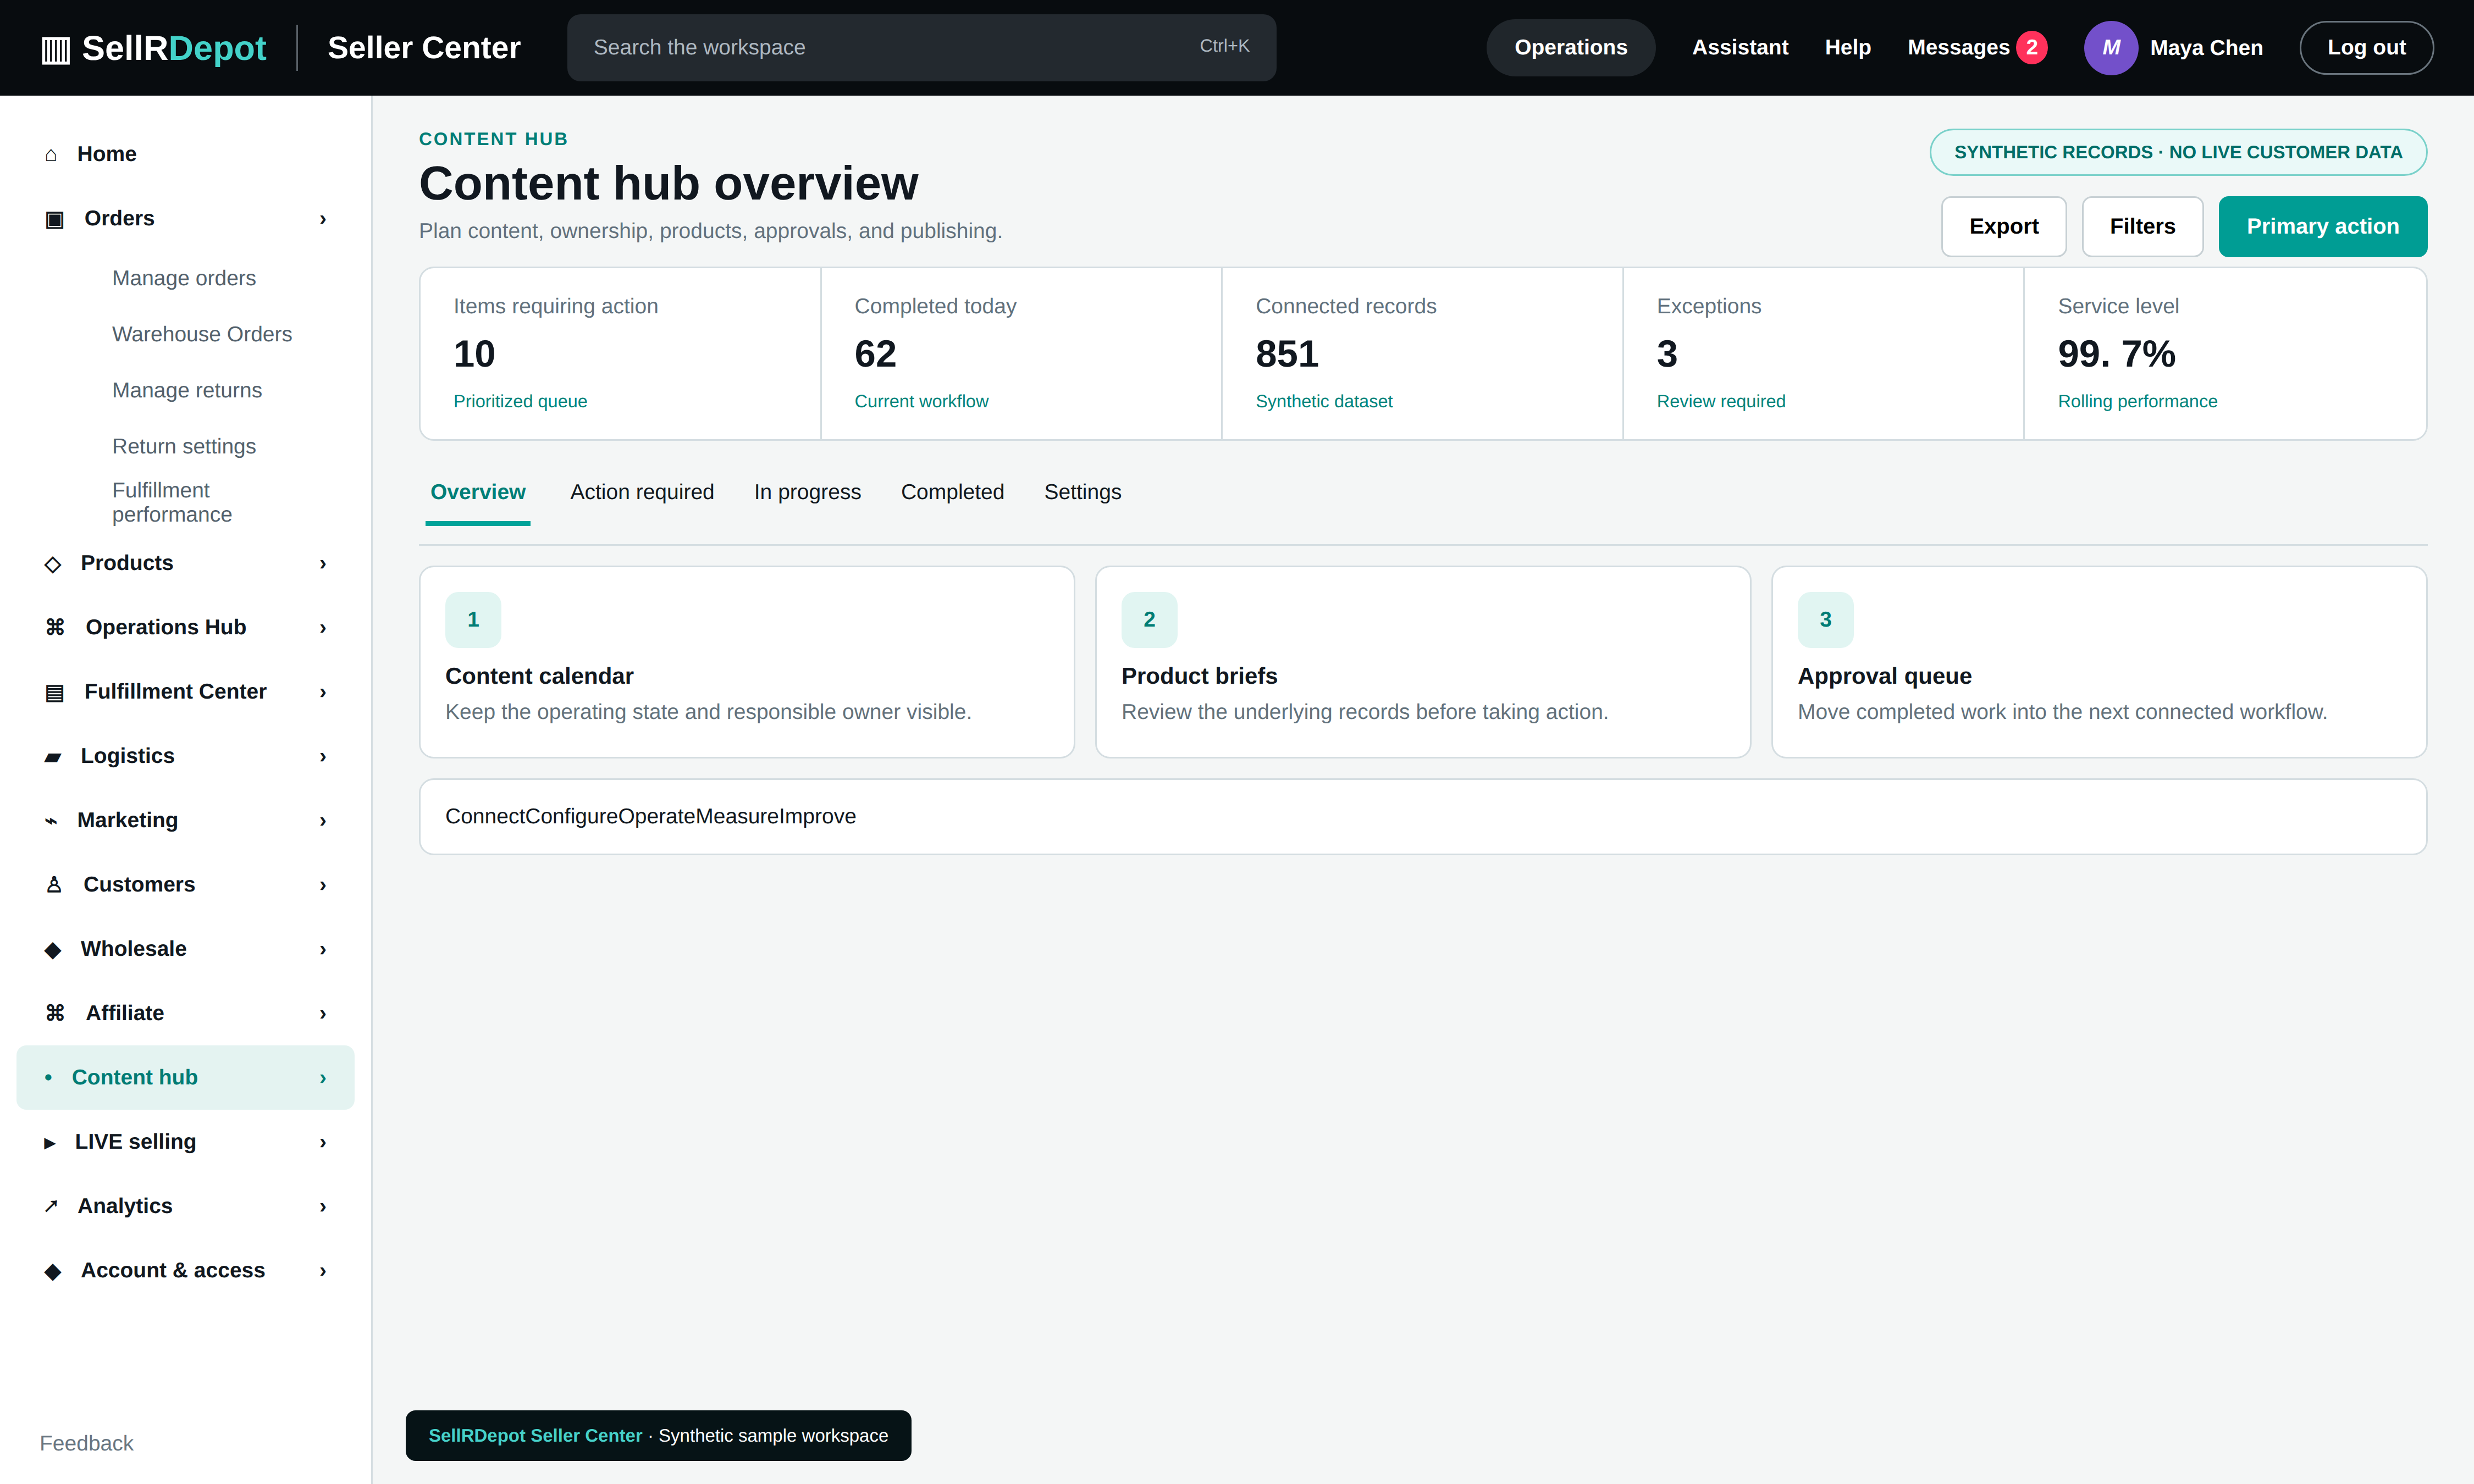Click the Prioritized queue link
The image size is (2474, 1484).
(520, 402)
